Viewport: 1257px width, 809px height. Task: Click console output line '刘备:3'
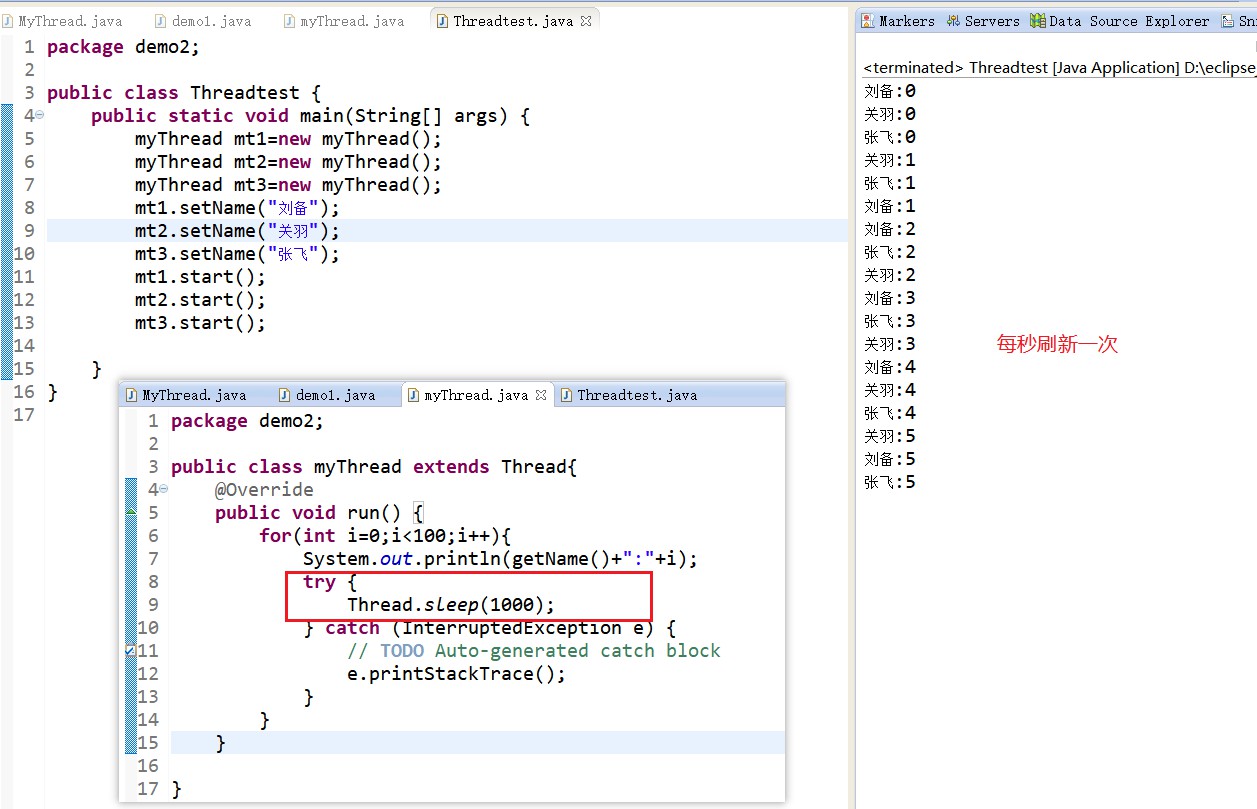pos(890,298)
